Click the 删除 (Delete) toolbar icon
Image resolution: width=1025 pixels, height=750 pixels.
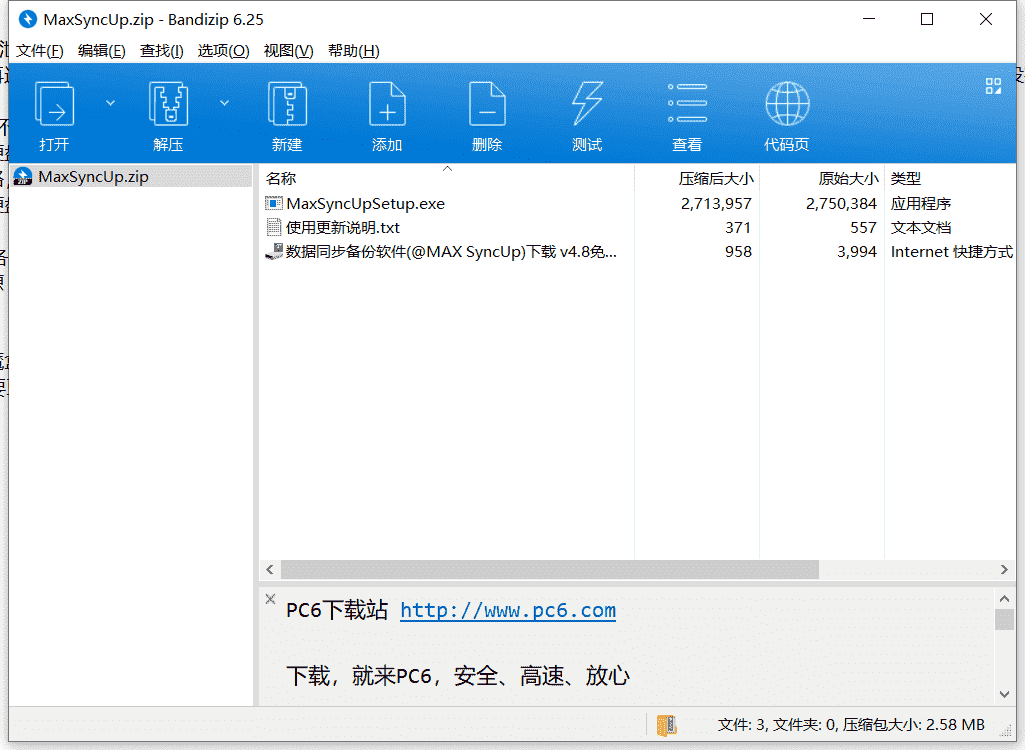pyautogui.click(x=487, y=103)
